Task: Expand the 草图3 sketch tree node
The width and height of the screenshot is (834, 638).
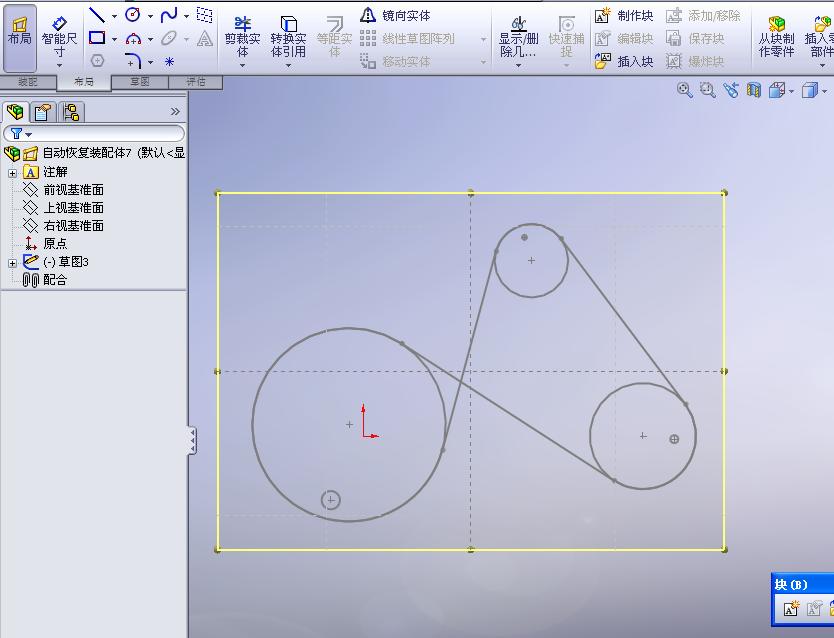Action: coord(13,263)
